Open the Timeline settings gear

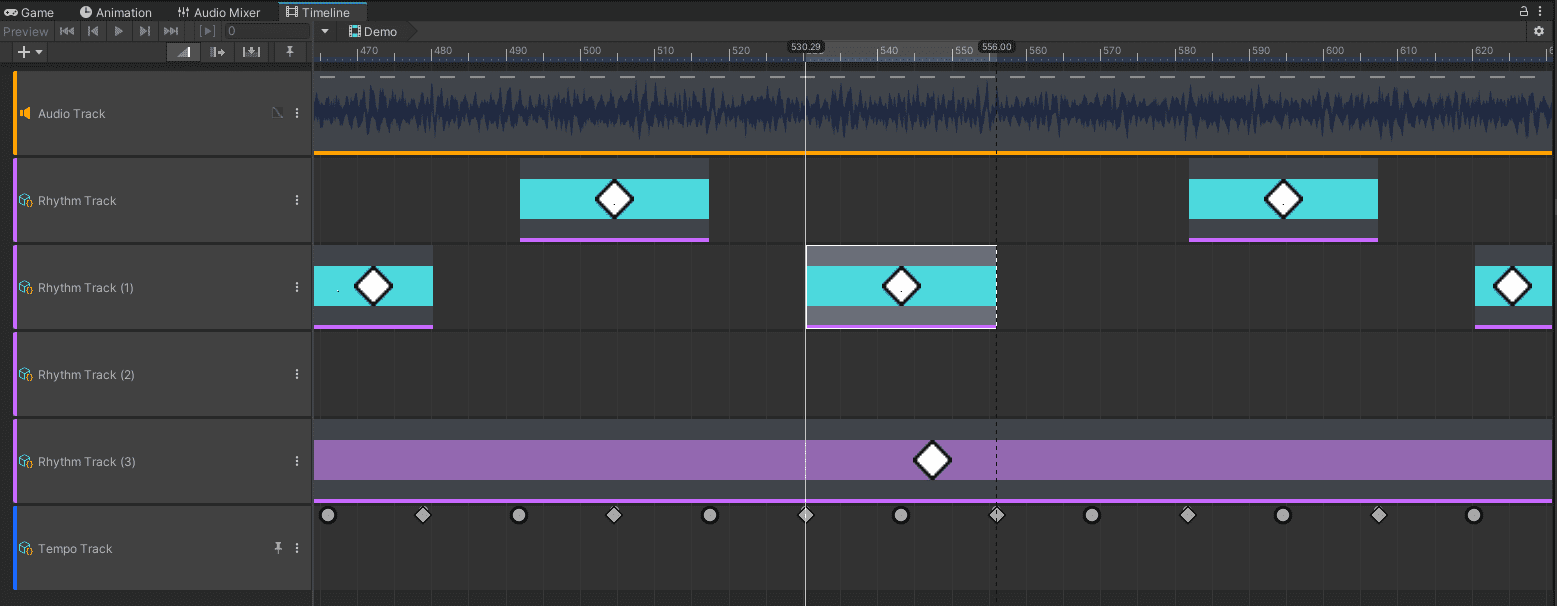[1538, 31]
